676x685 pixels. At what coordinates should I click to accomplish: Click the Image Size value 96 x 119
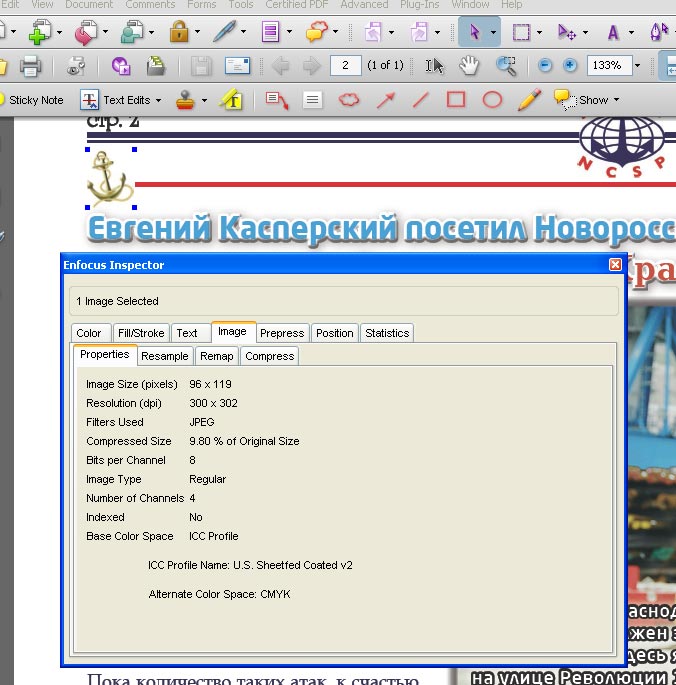pos(211,384)
